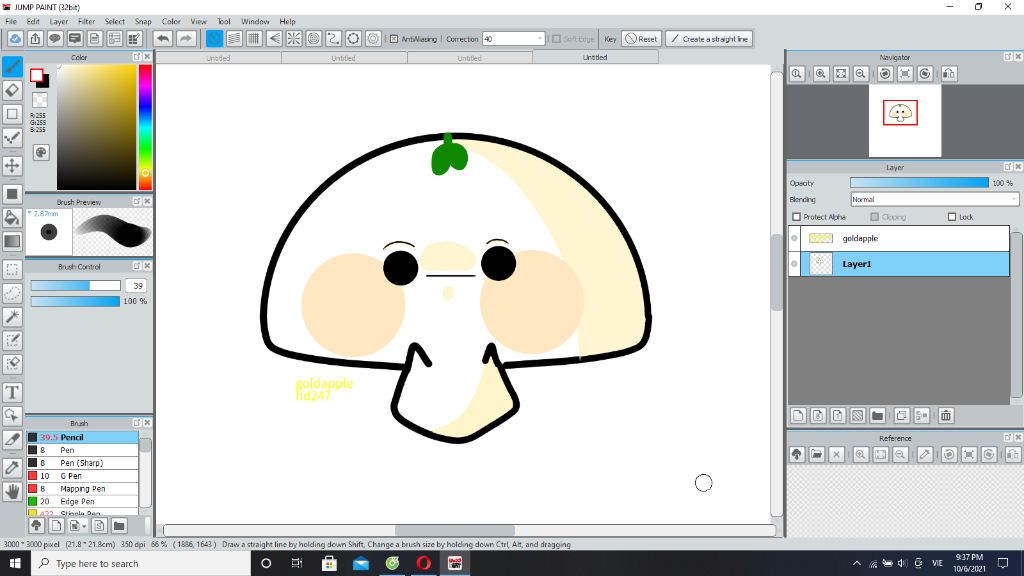Click the Windows search box

(x=140, y=563)
